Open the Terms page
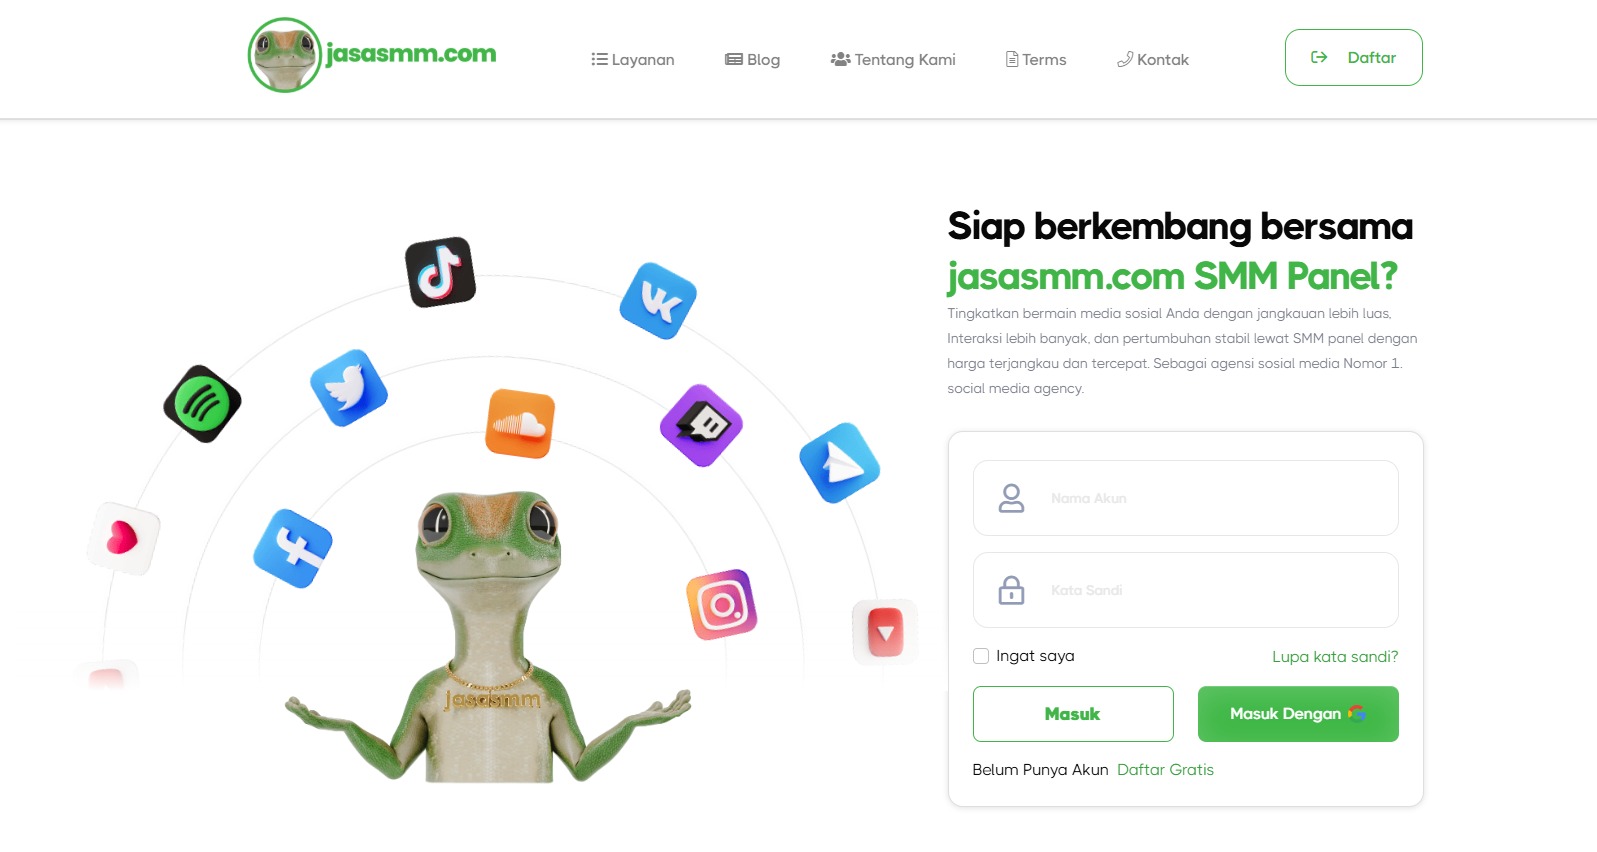 [x=1036, y=59]
